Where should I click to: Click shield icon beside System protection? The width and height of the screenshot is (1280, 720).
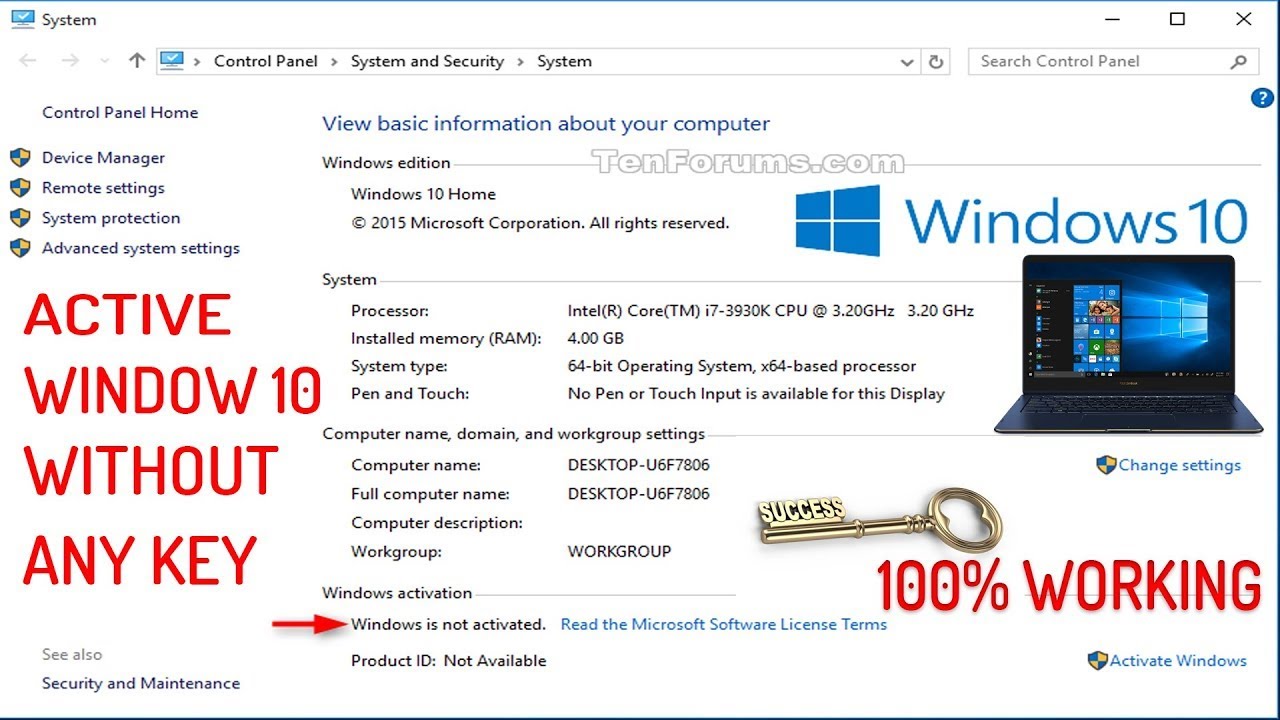[20, 218]
